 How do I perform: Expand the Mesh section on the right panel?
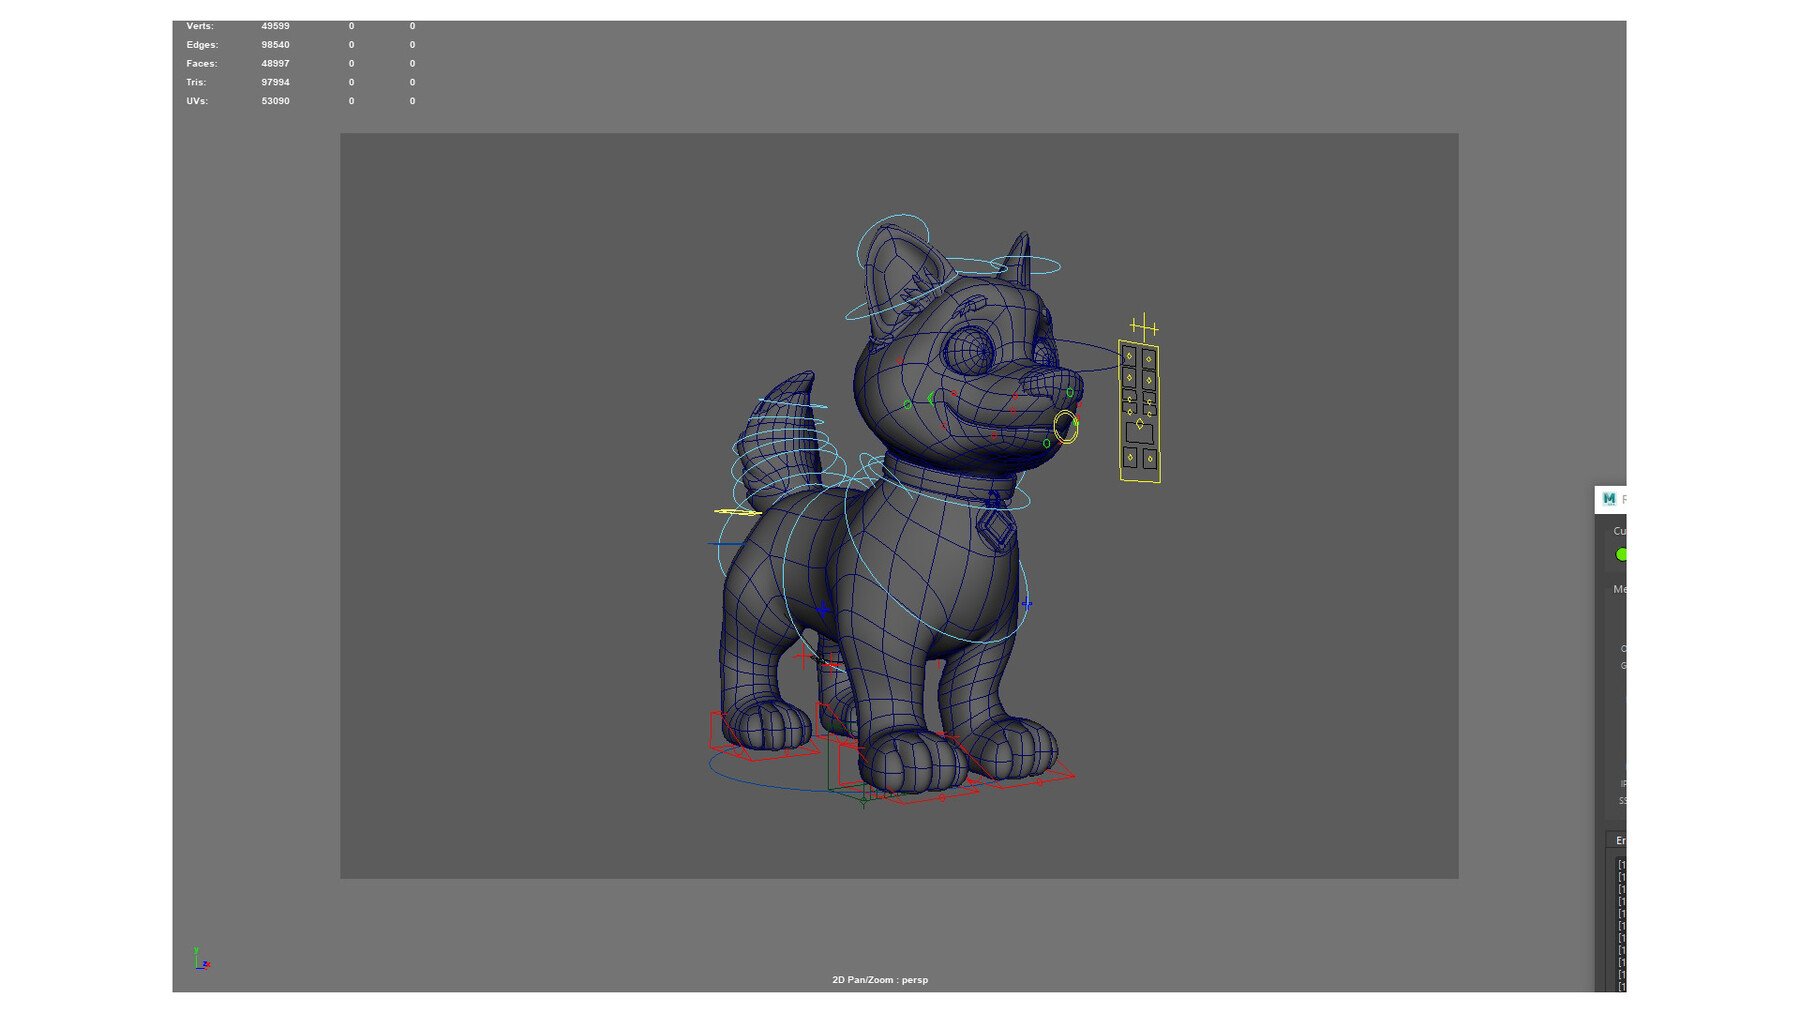click(1620, 590)
